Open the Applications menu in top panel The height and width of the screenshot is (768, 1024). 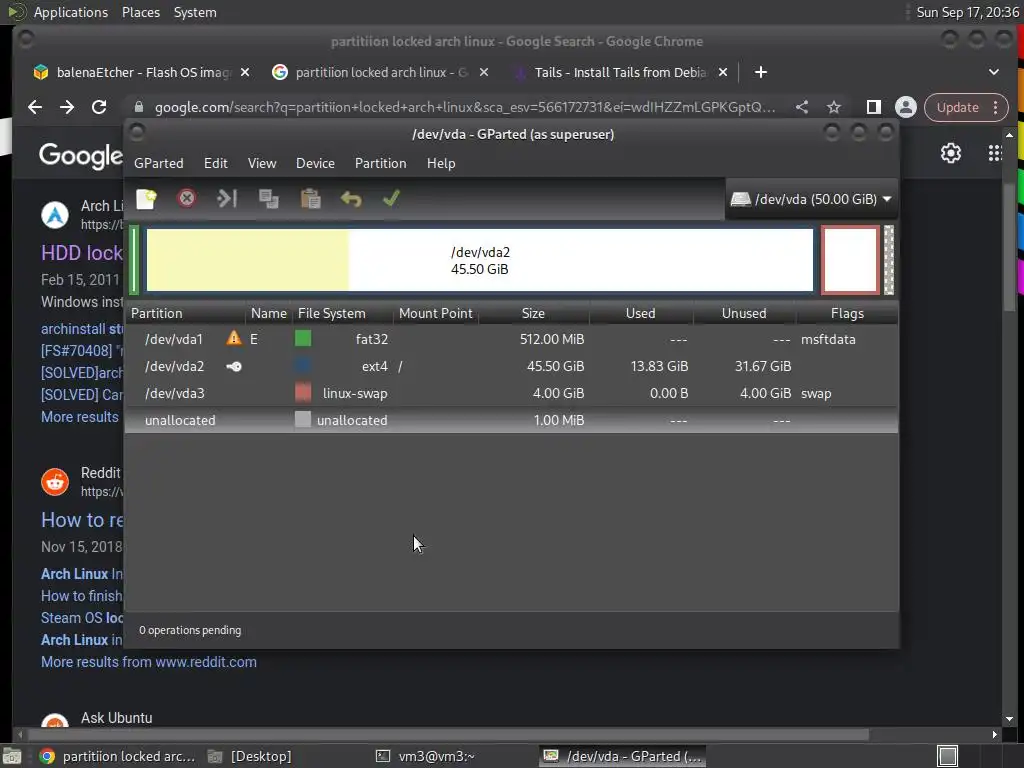[x=71, y=12]
